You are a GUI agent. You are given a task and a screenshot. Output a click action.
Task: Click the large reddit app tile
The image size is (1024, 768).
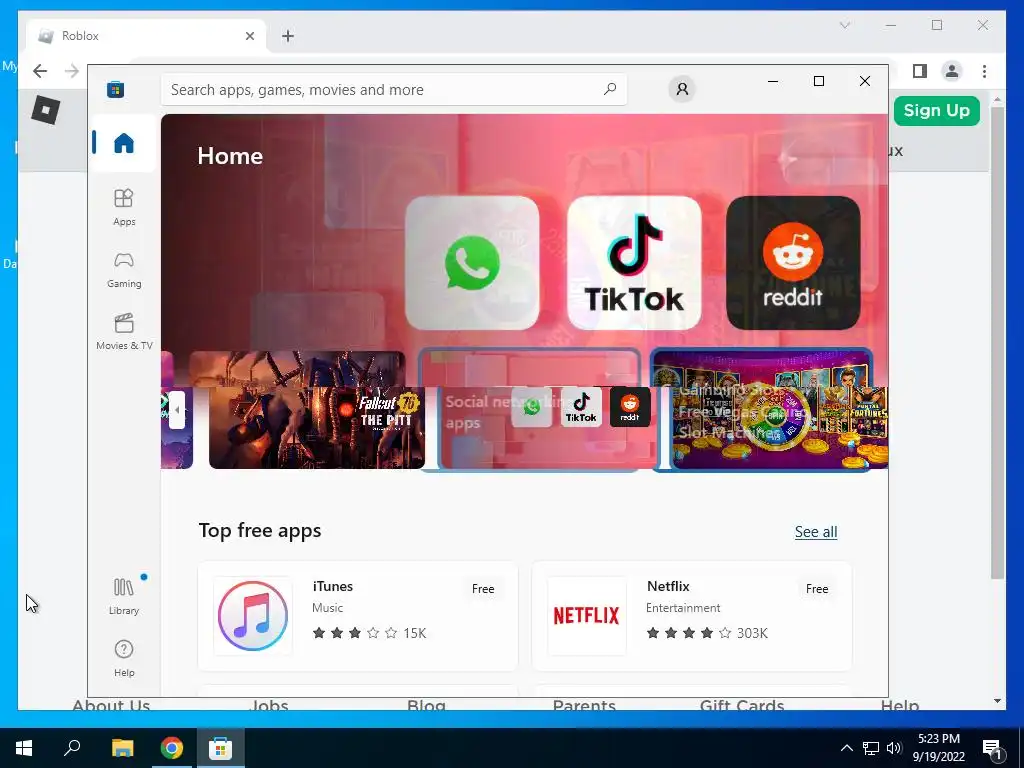click(793, 263)
